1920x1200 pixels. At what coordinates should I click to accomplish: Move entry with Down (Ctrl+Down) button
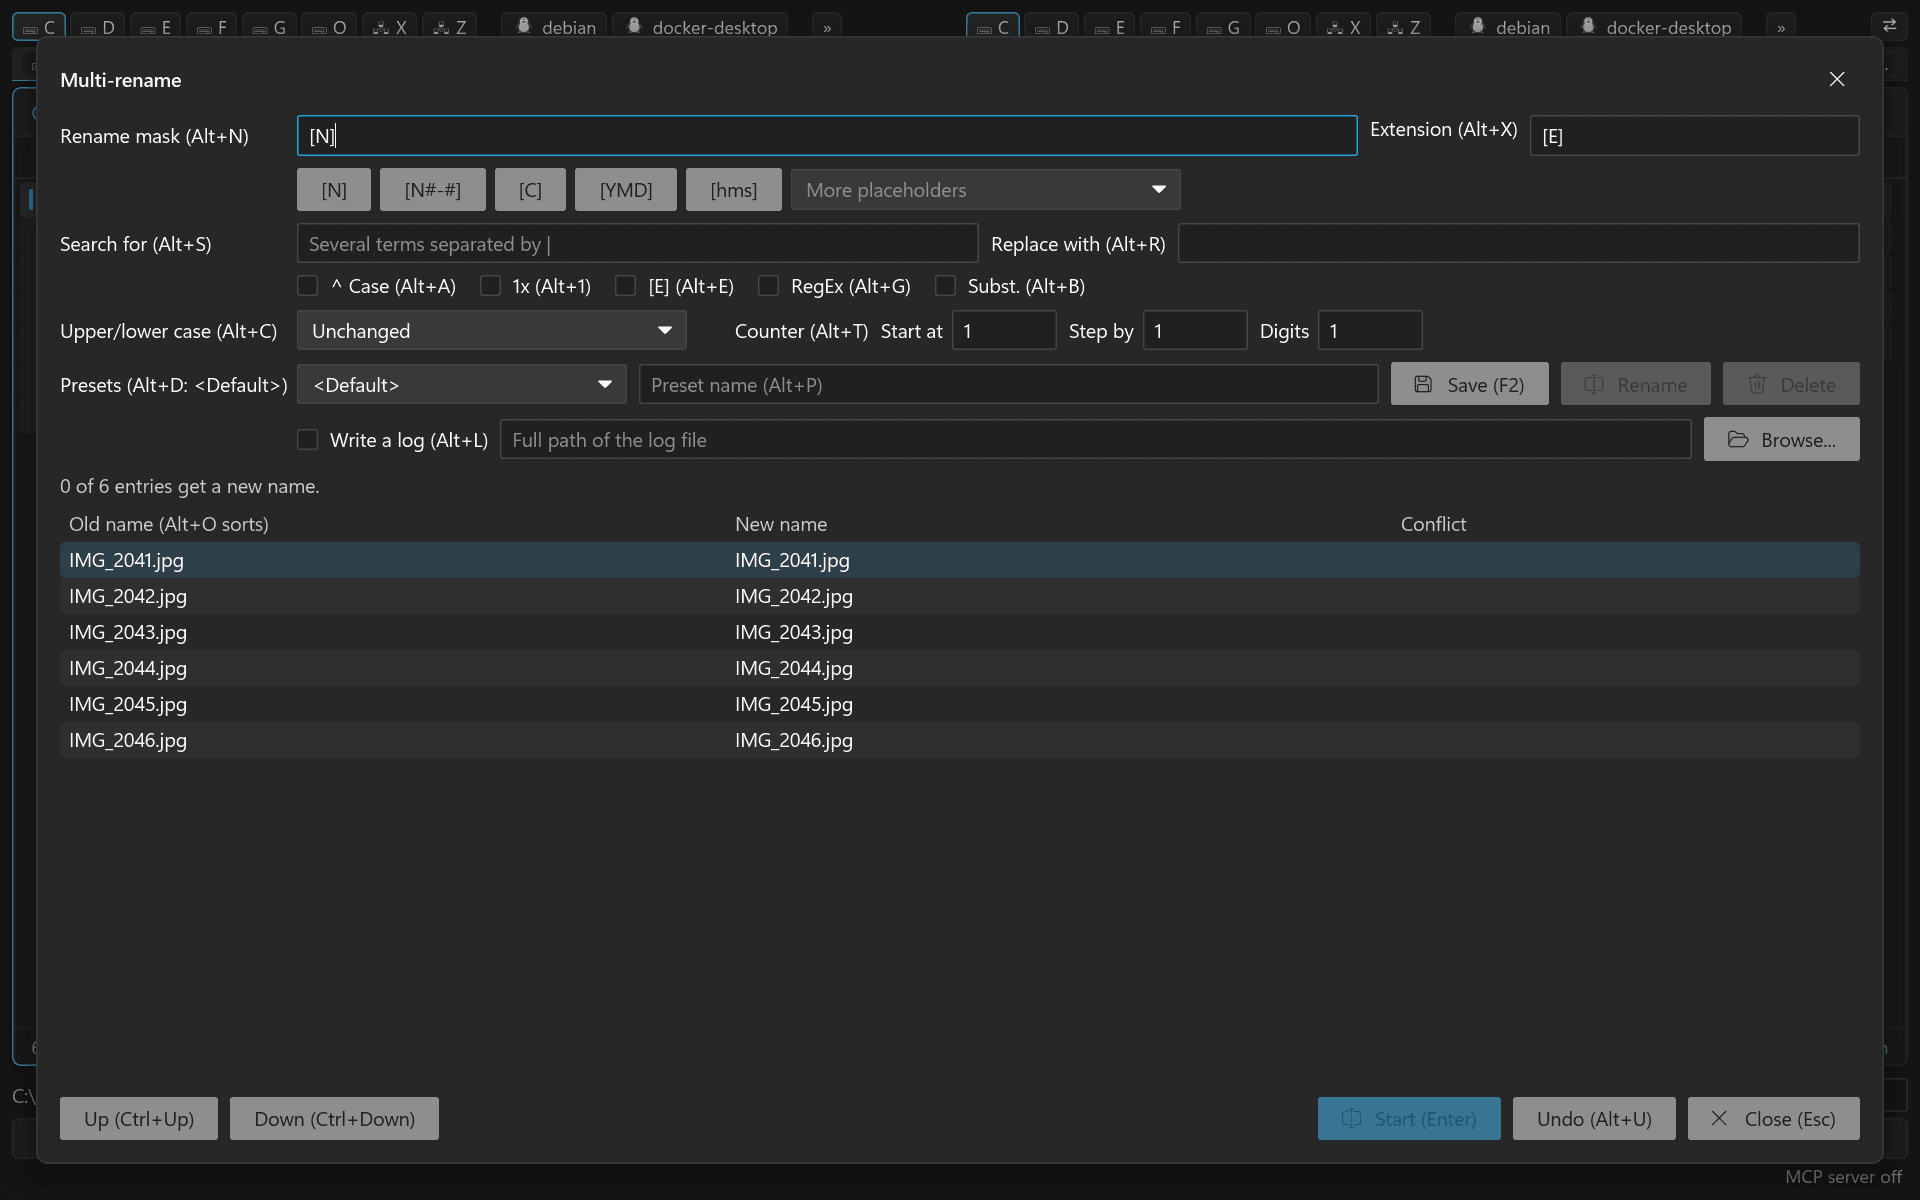334,1119
